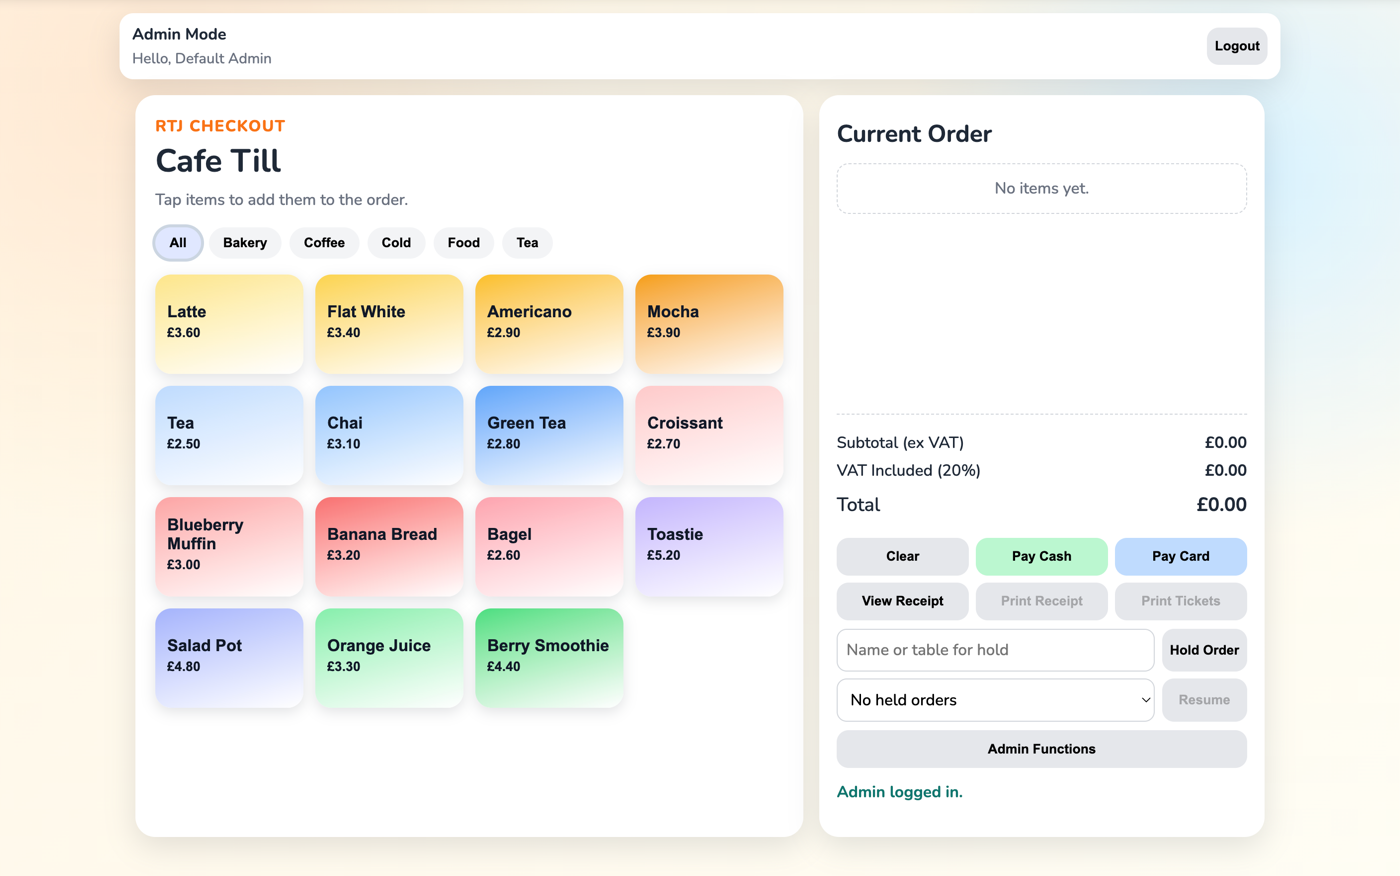Tap the Berry Smoothie tile
This screenshot has height=876, width=1400.
tap(549, 658)
